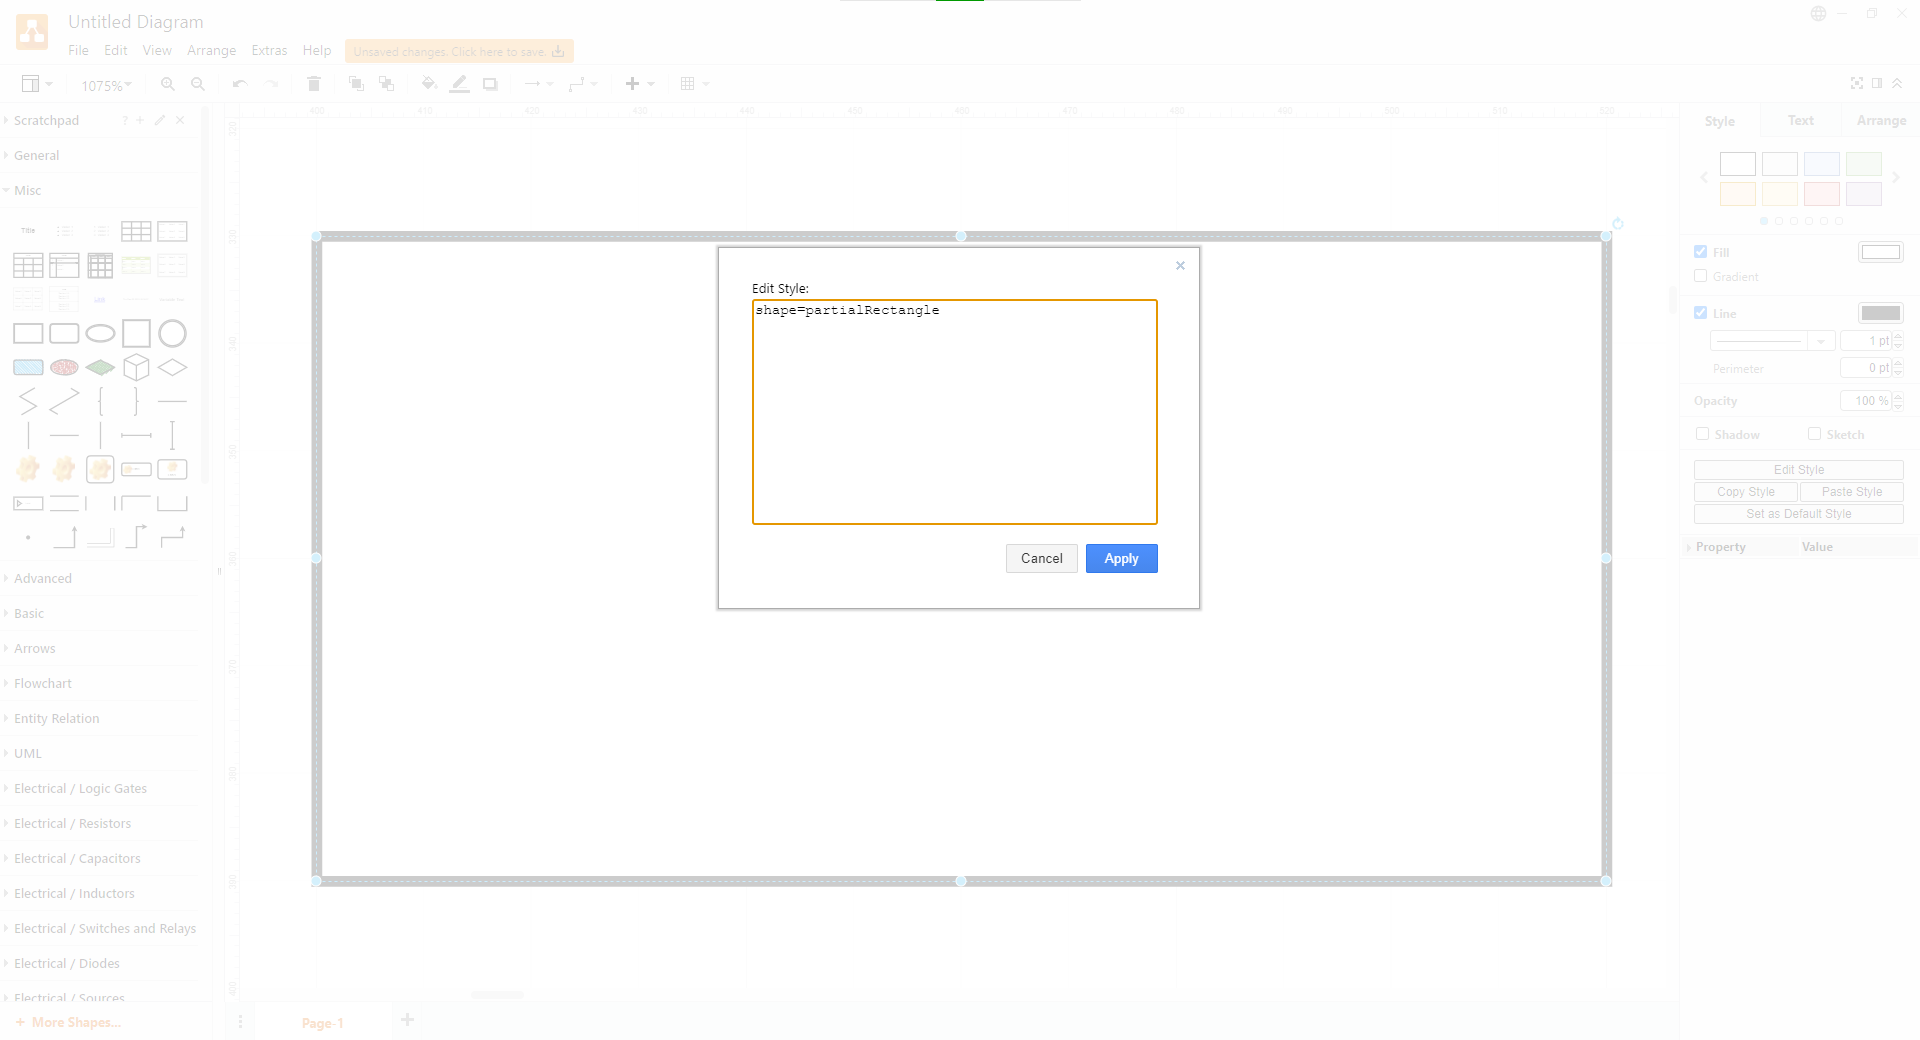Enable the Gradient checkbox
This screenshot has width=1920, height=1040.
[1701, 276]
